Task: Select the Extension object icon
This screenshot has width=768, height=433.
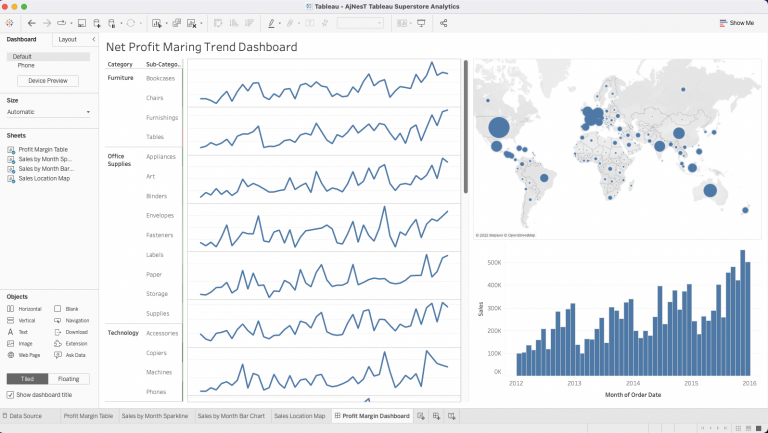Action: [x=58, y=343]
